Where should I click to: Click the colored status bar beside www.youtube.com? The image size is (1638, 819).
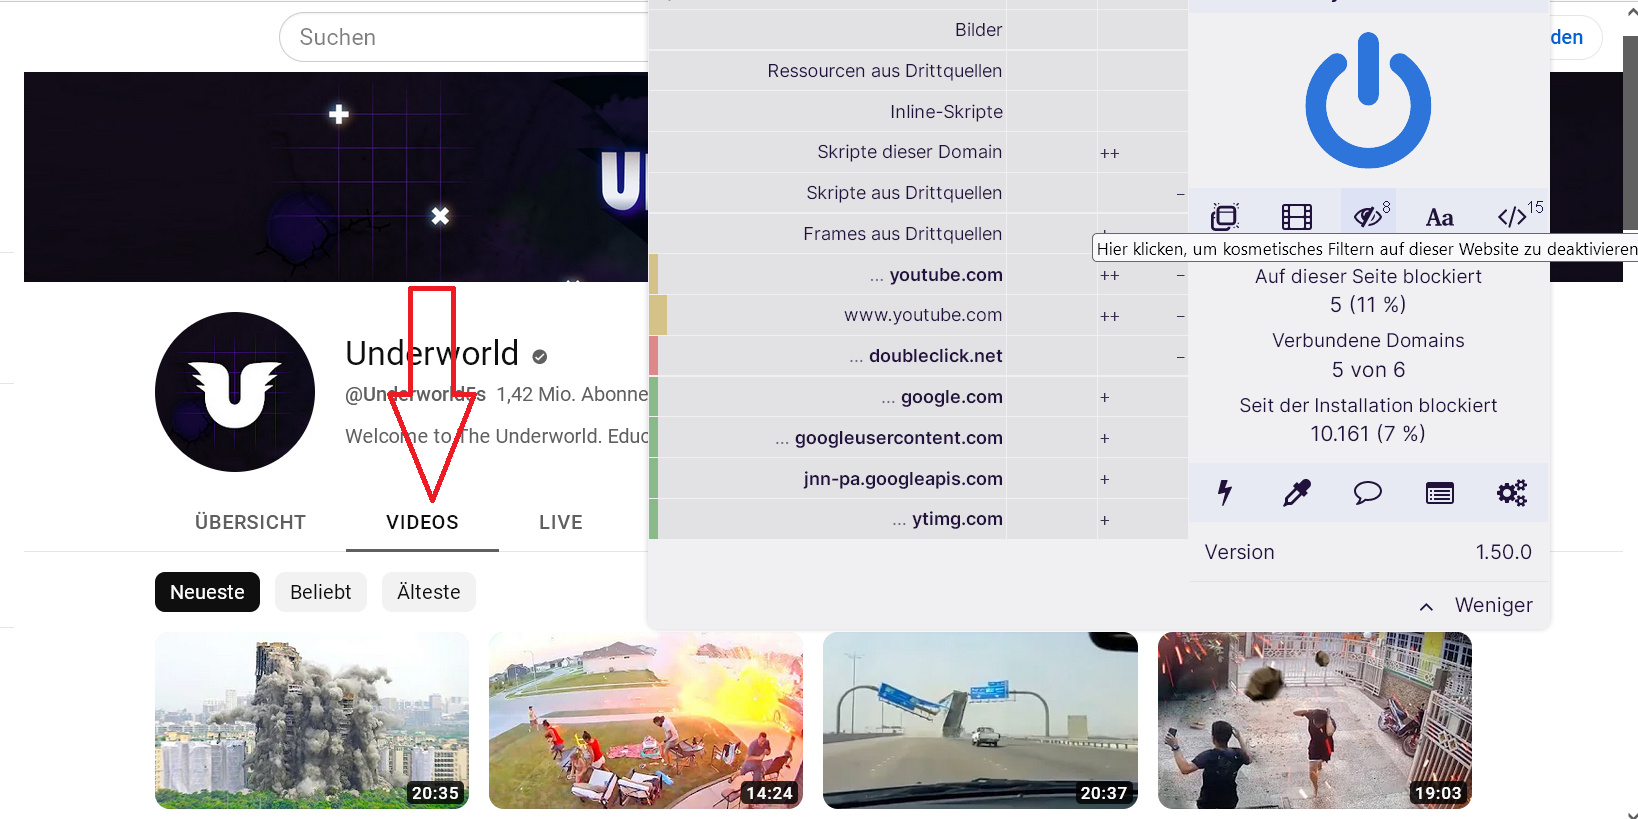(658, 315)
